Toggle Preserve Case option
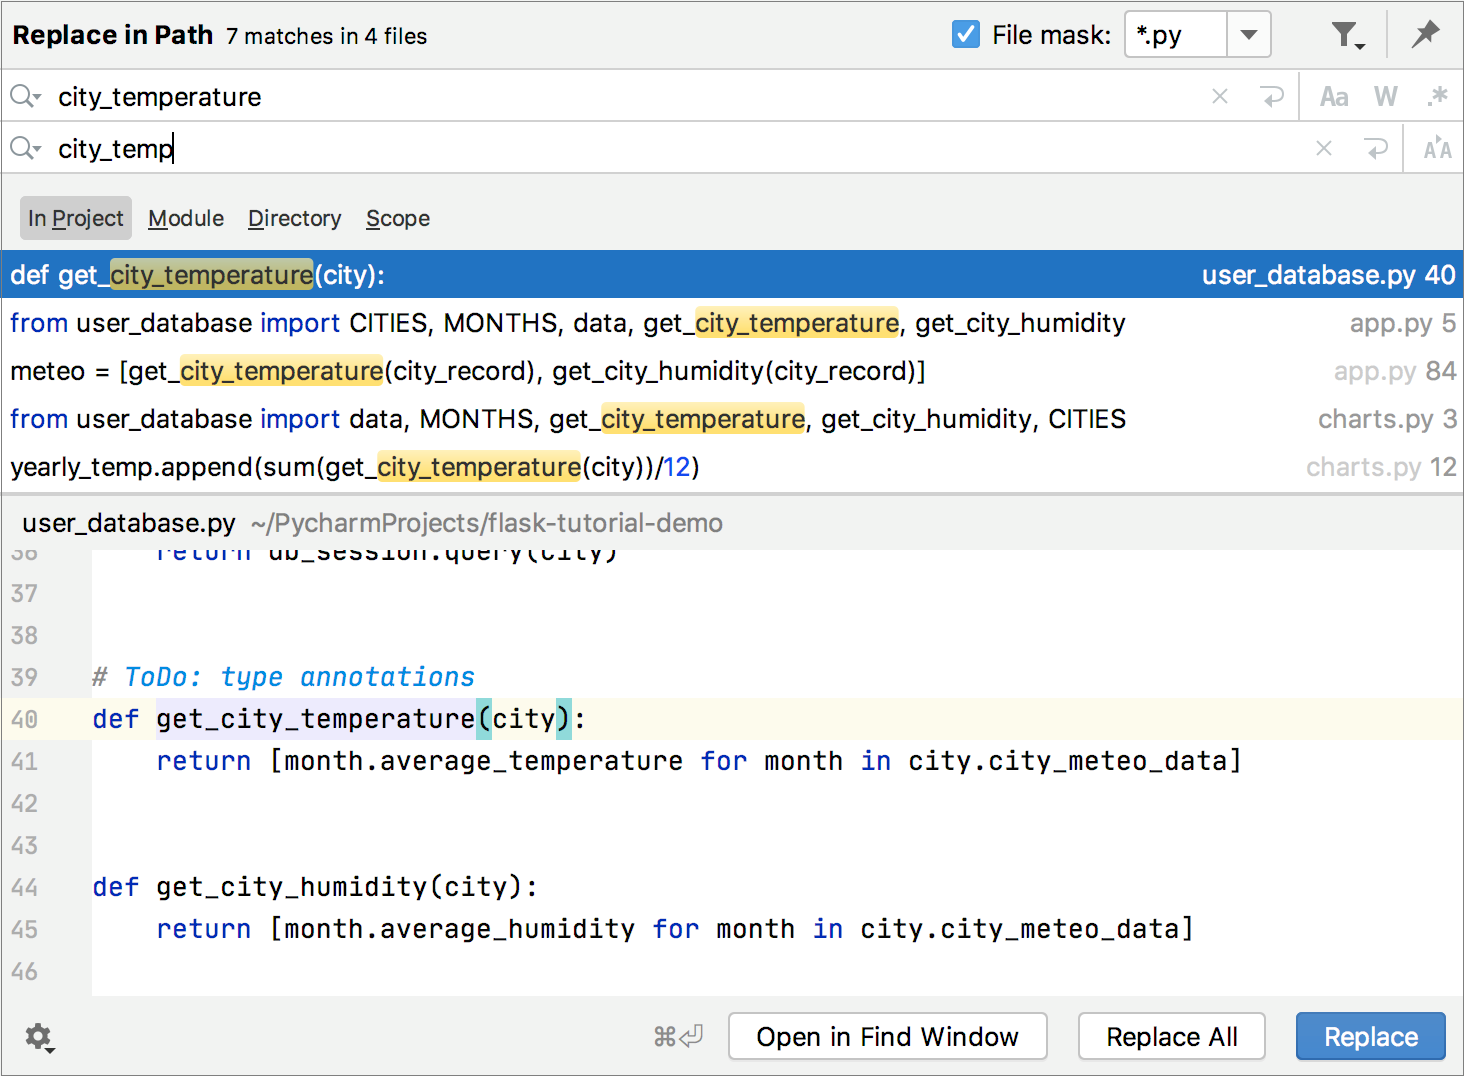The height and width of the screenshot is (1076, 1464). coord(1437,149)
